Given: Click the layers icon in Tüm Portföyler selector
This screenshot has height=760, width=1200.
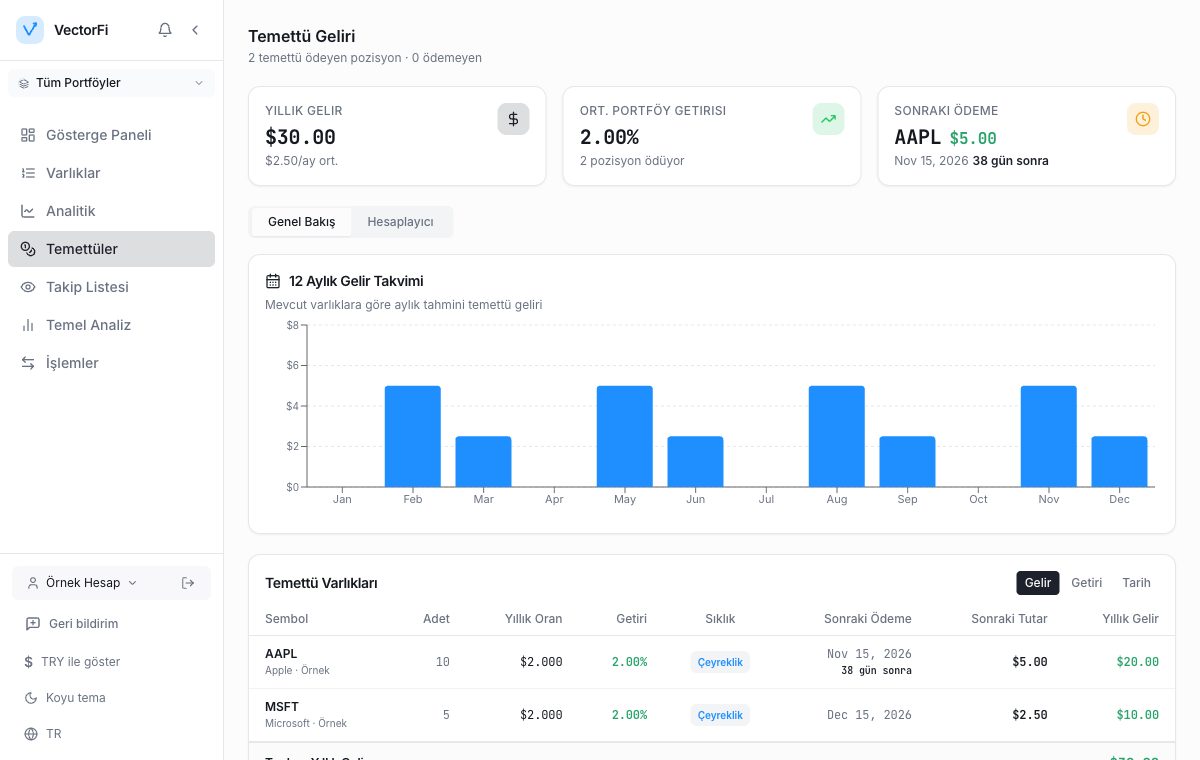Looking at the screenshot, I should [24, 83].
